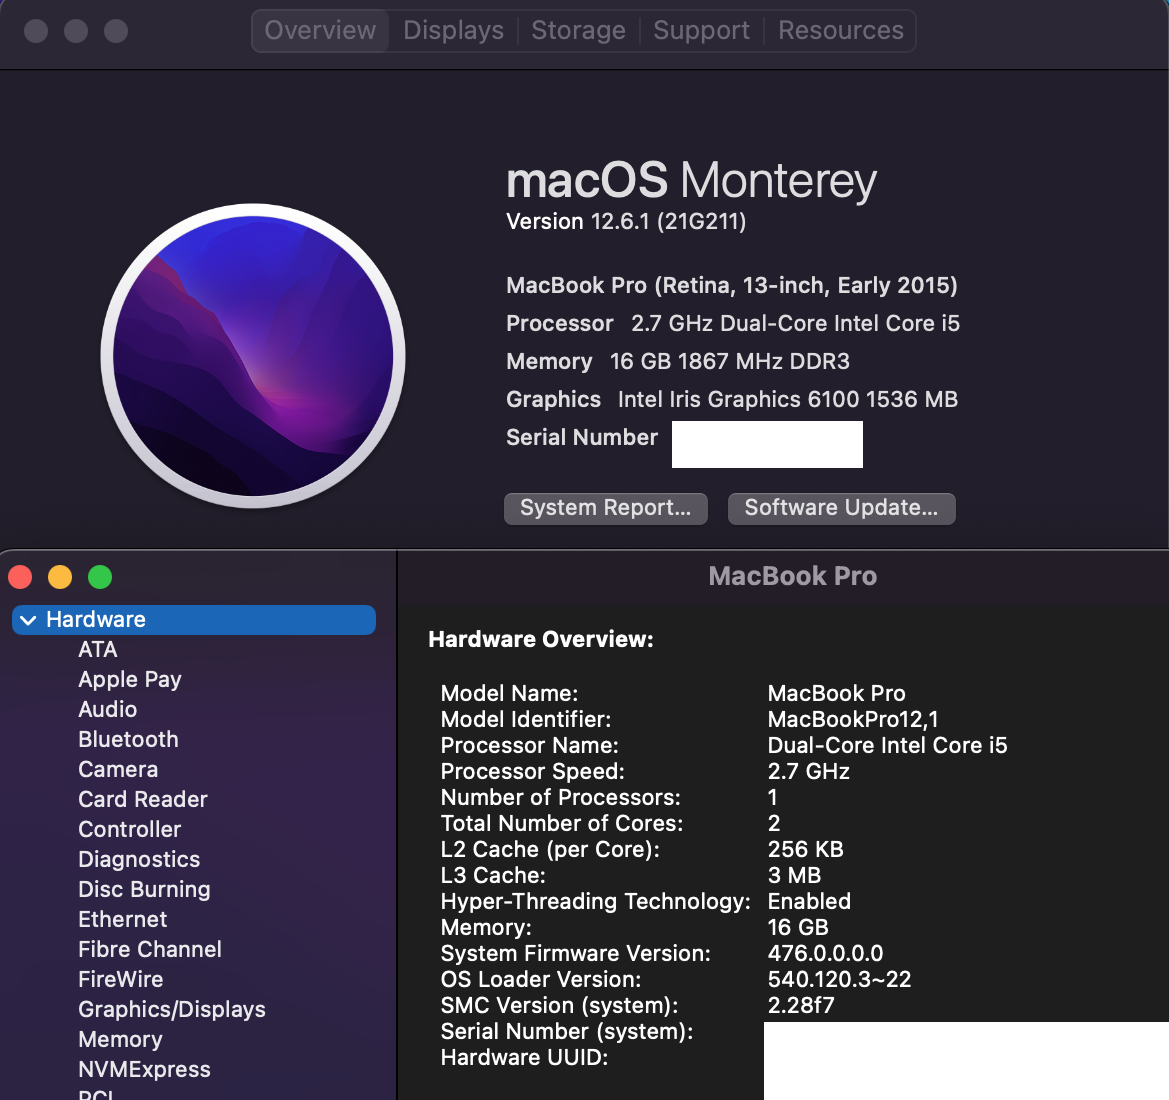Click the green zoom button of System Report

(100, 577)
